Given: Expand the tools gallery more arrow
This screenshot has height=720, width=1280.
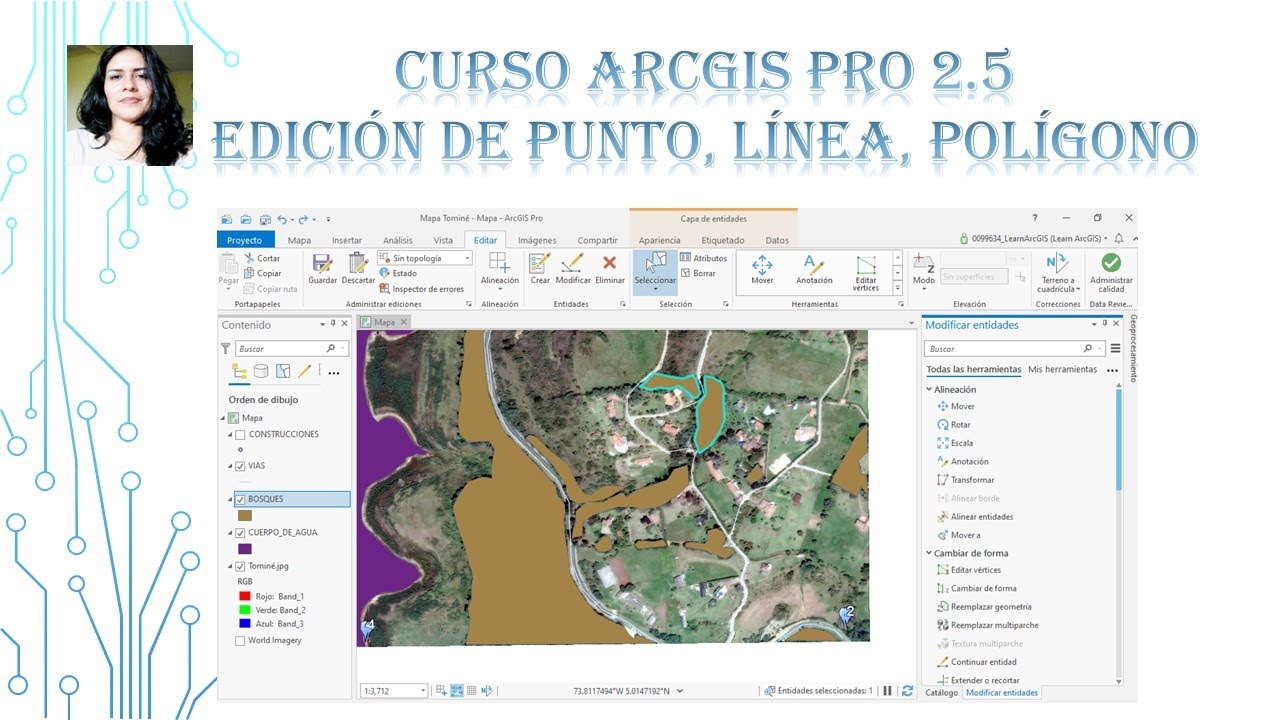Looking at the screenshot, I should (897, 288).
